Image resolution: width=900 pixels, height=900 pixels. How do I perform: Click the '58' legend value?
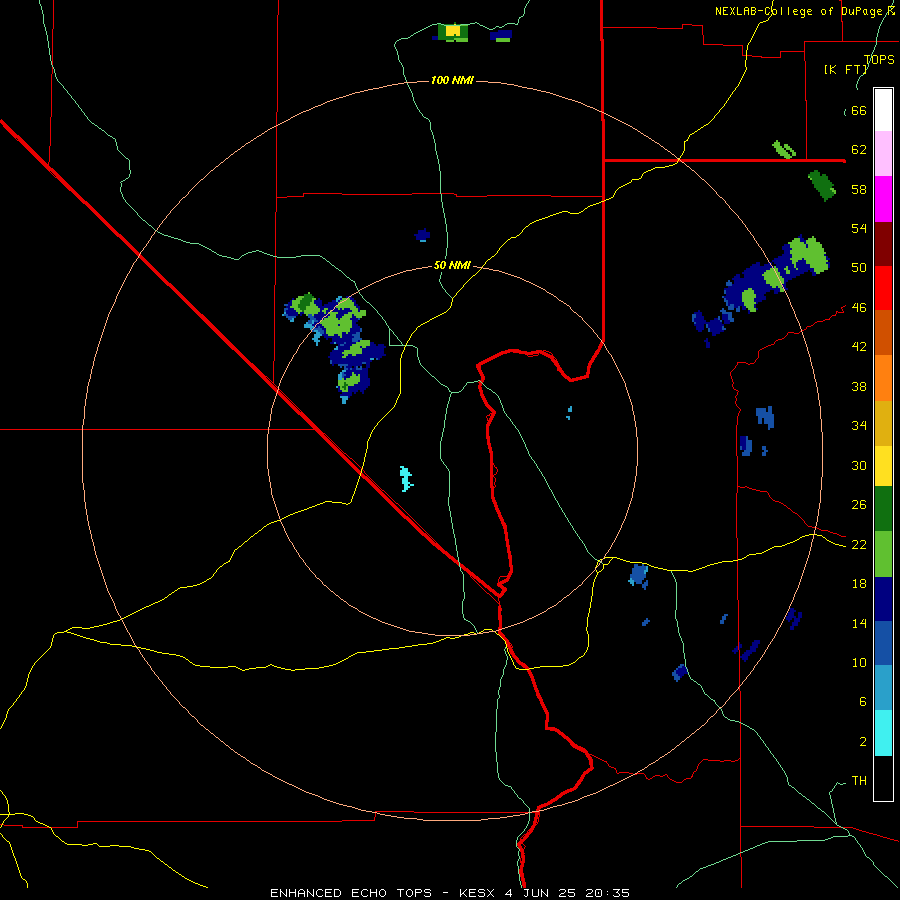859,189
